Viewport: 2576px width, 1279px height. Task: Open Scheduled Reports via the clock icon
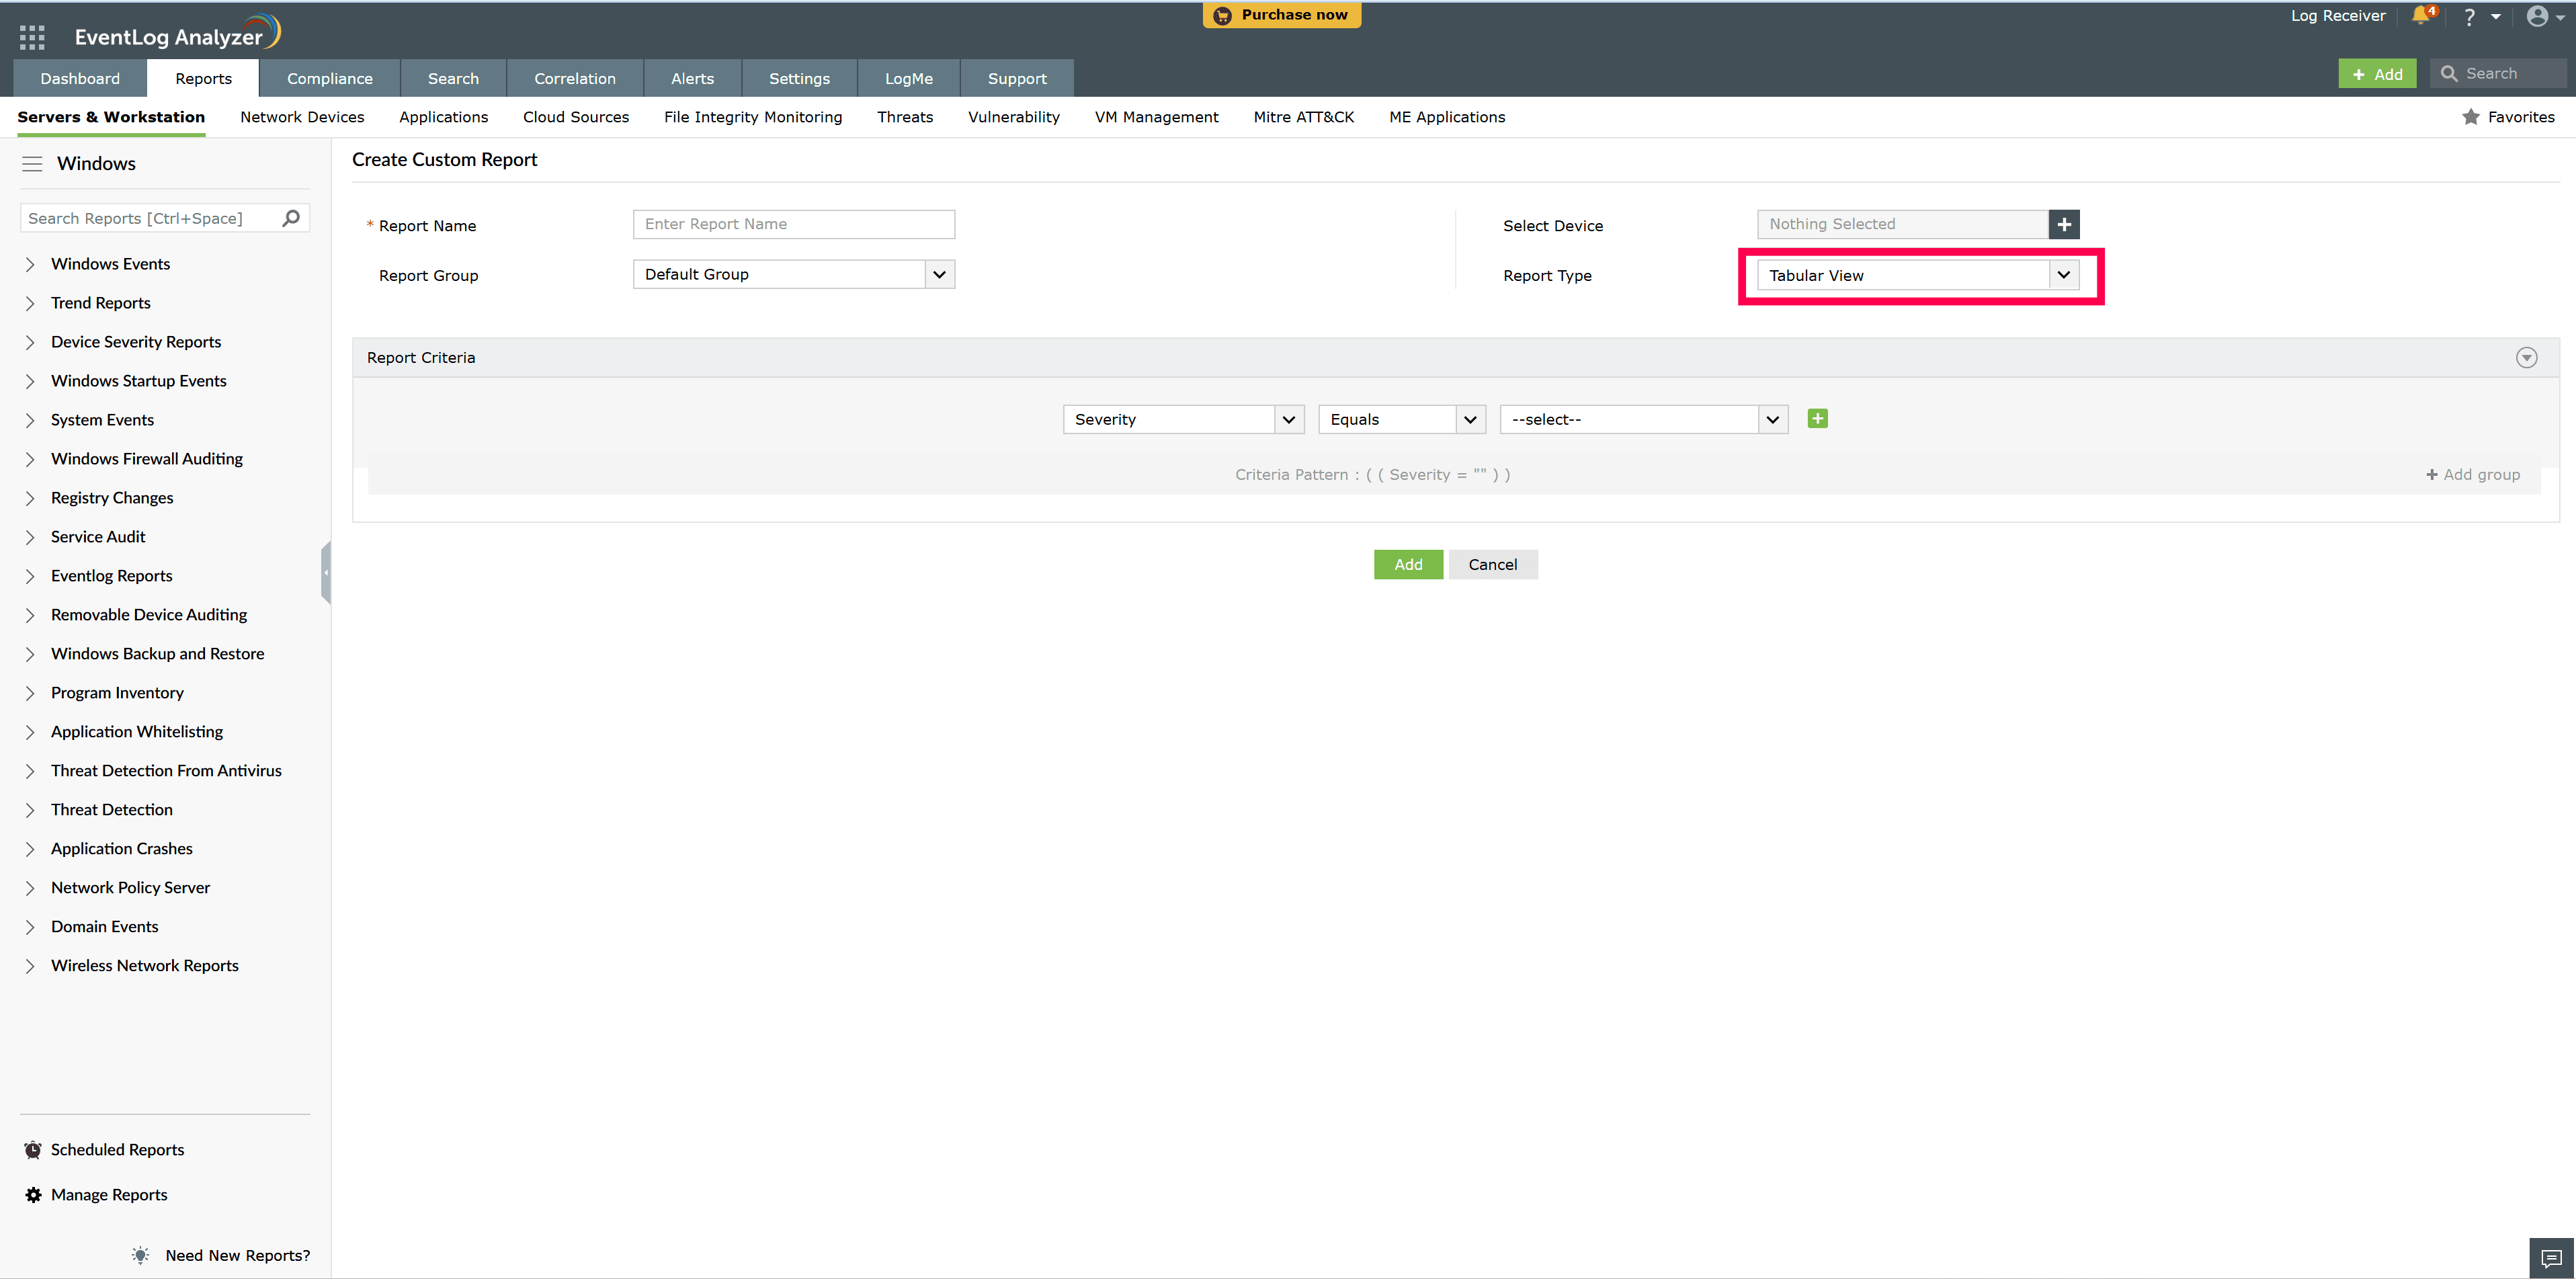tap(33, 1149)
